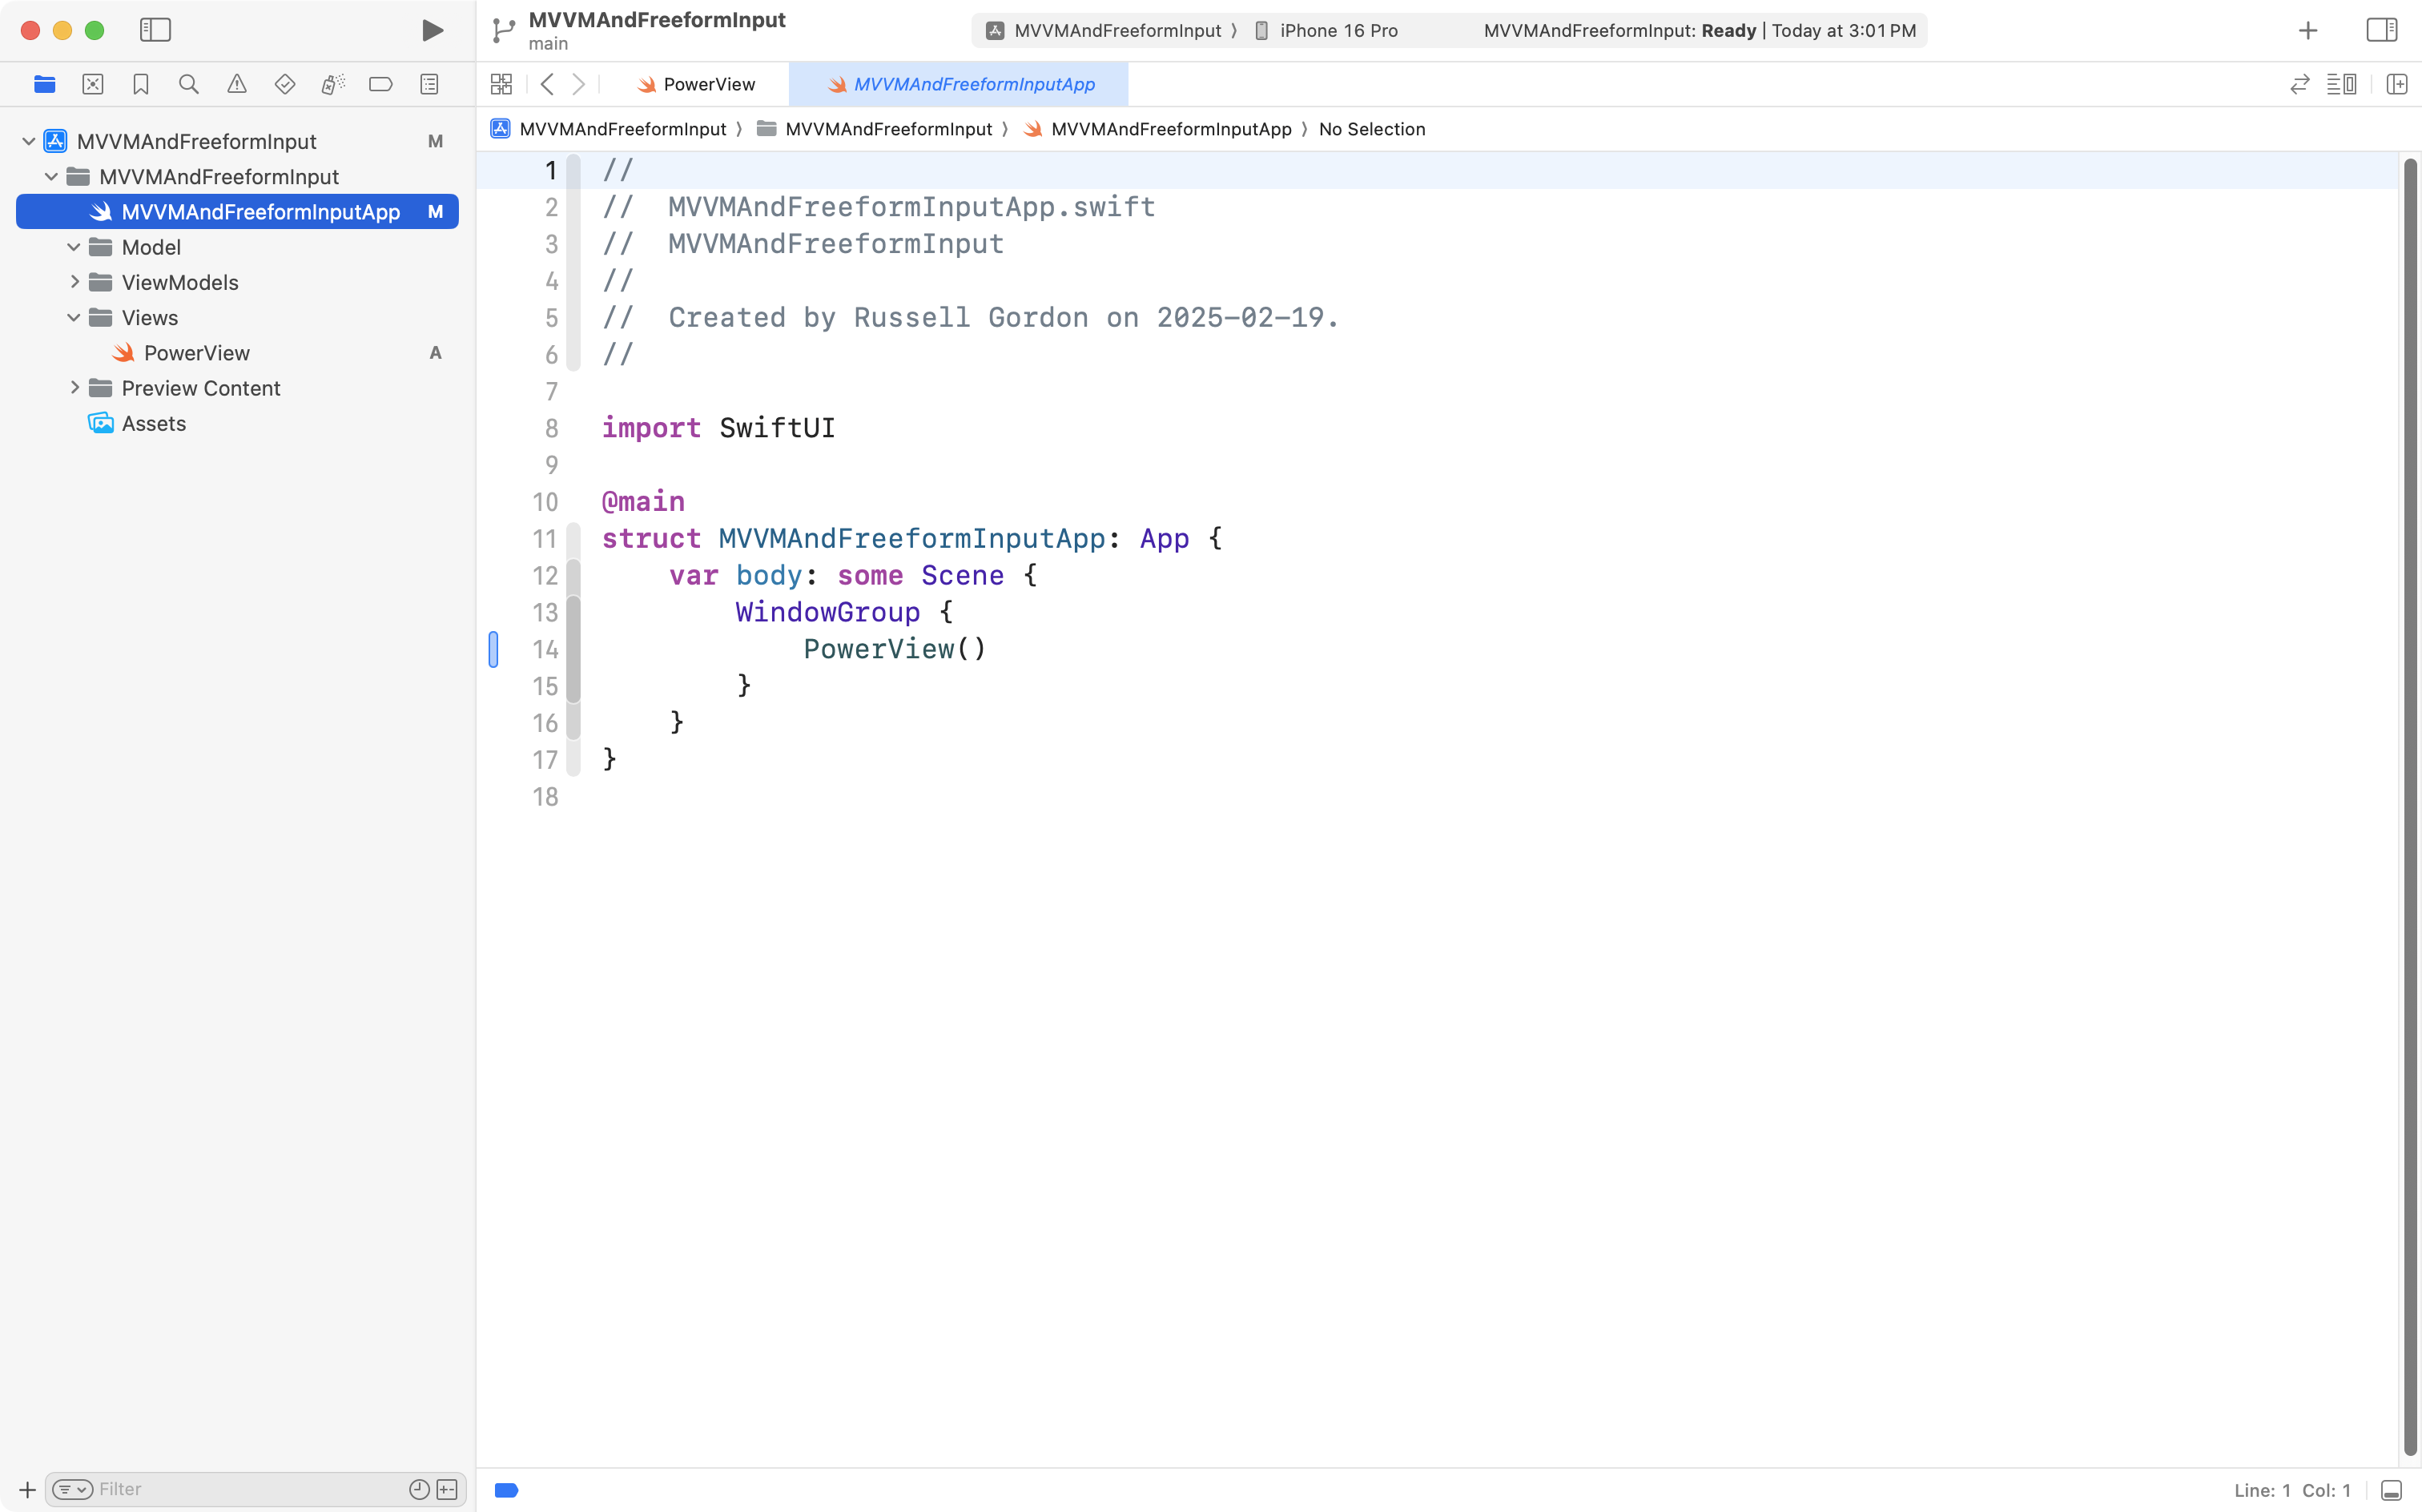
Task: Open the test navigator diamond icon
Action: point(285,84)
